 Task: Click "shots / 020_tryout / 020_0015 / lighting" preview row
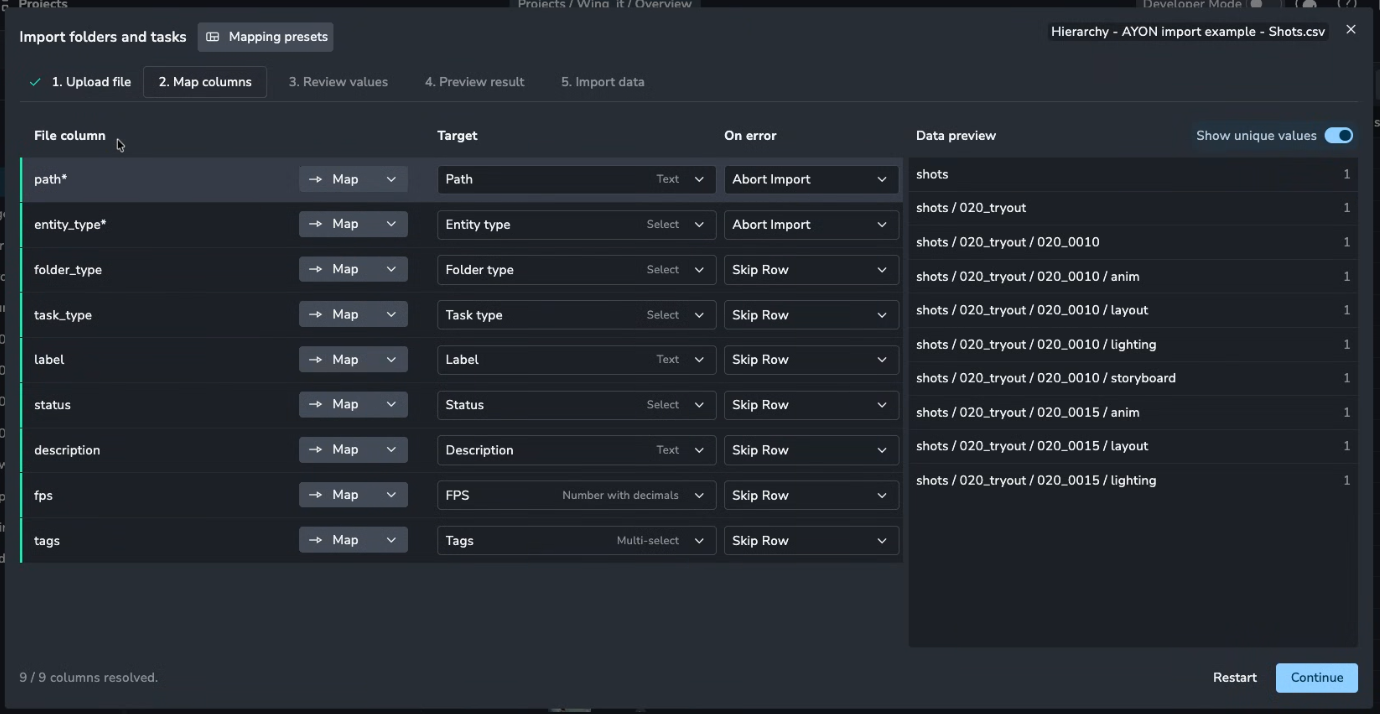click(1133, 480)
